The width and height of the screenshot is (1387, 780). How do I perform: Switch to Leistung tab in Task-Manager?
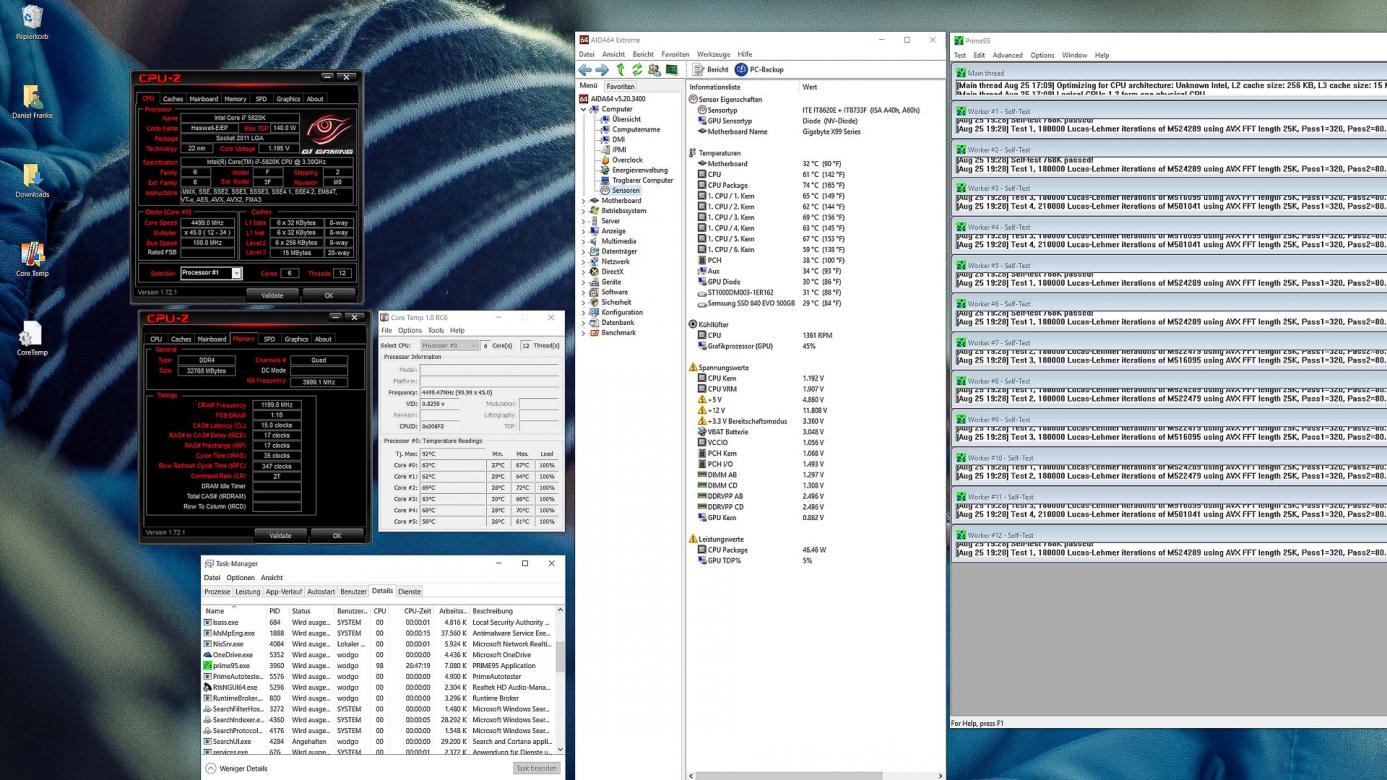(247, 592)
